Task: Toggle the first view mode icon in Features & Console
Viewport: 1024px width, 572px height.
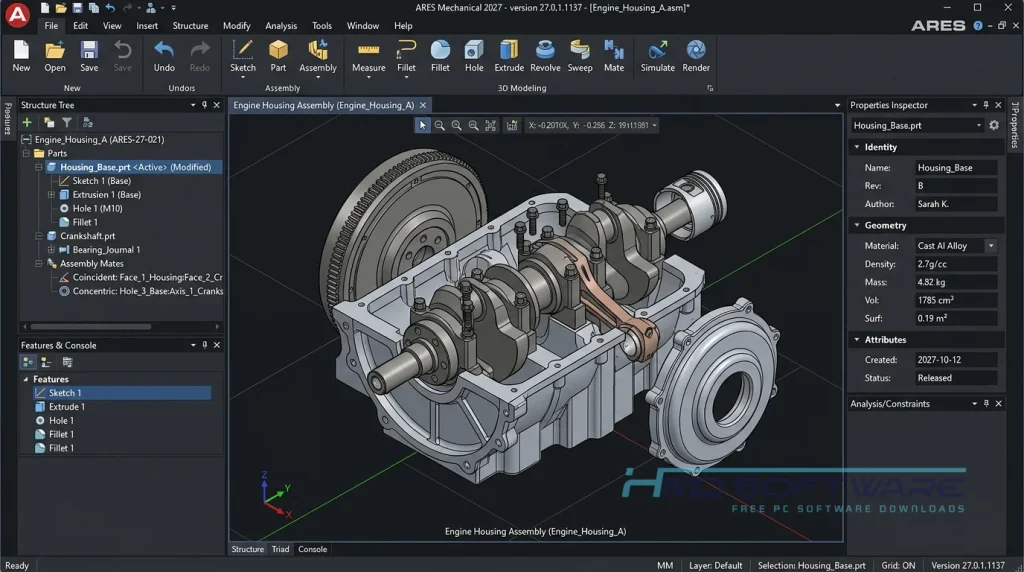Action: pos(28,362)
